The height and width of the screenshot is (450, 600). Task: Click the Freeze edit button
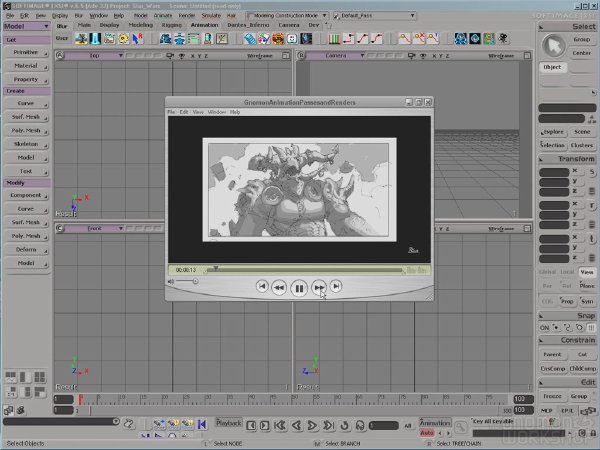pyautogui.click(x=552, y=396)
